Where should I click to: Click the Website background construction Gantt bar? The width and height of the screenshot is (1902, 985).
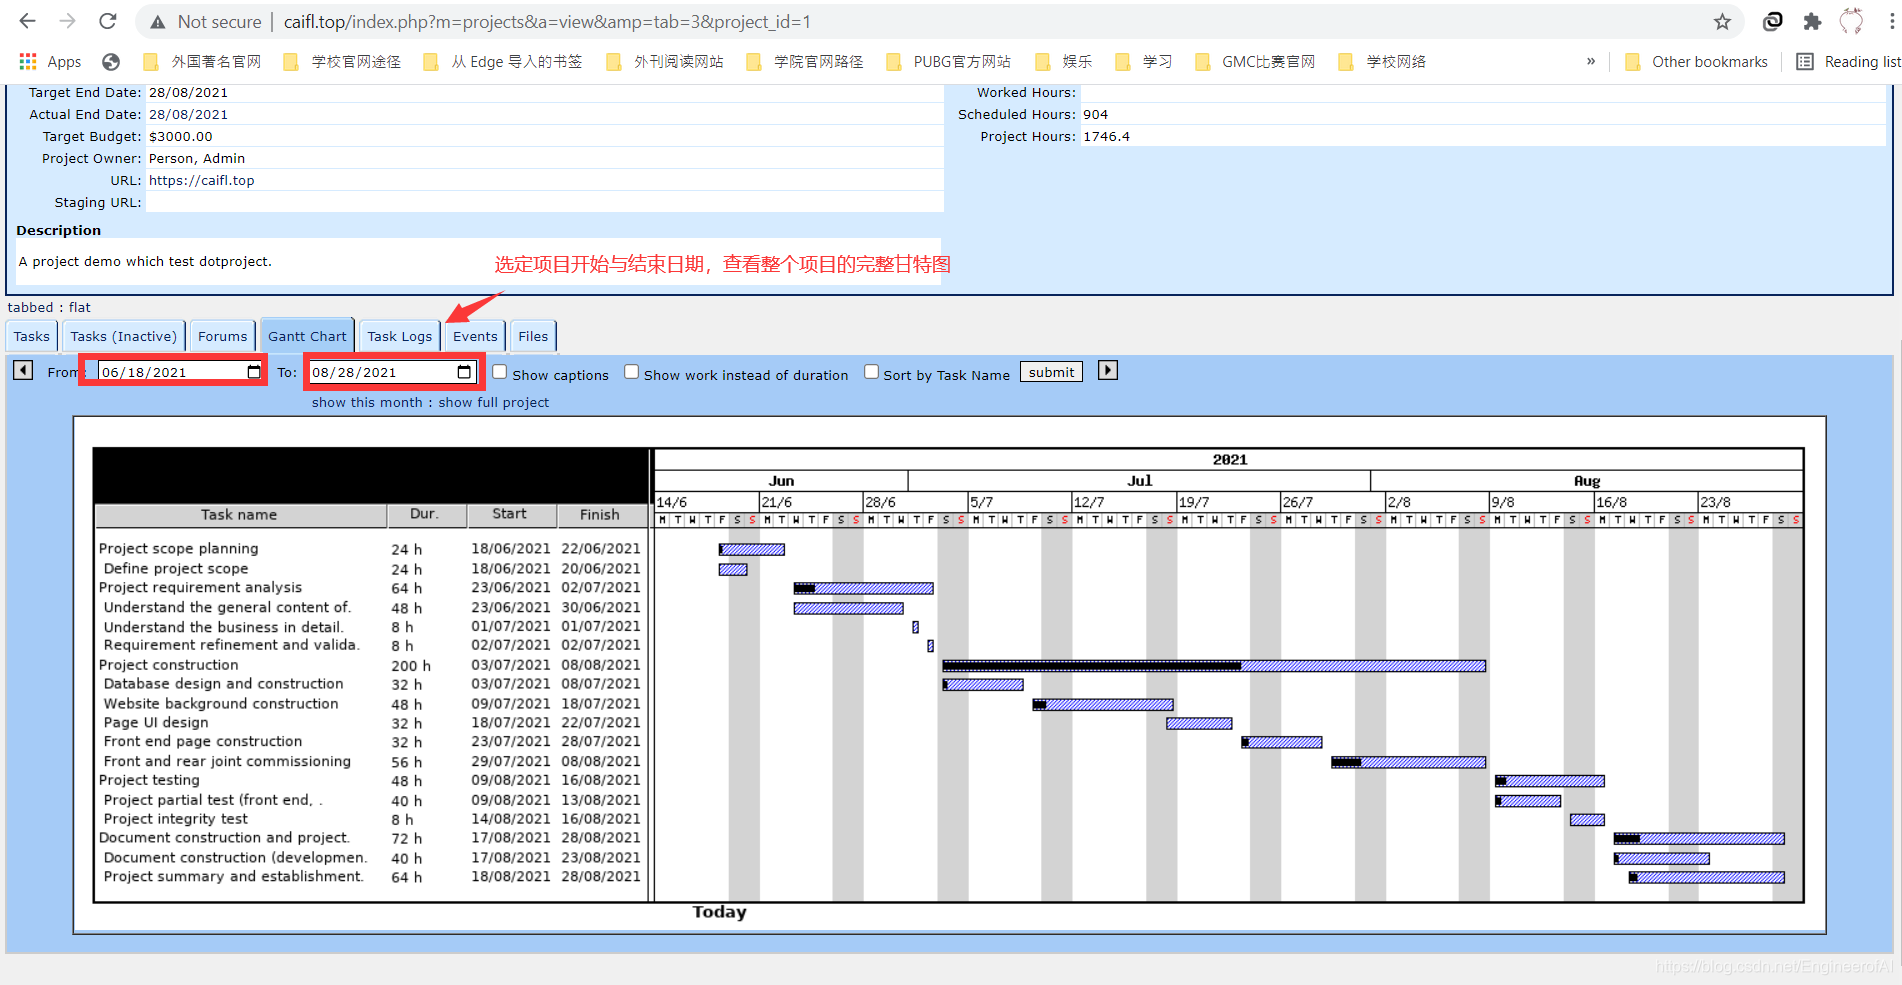point(1103,704)
